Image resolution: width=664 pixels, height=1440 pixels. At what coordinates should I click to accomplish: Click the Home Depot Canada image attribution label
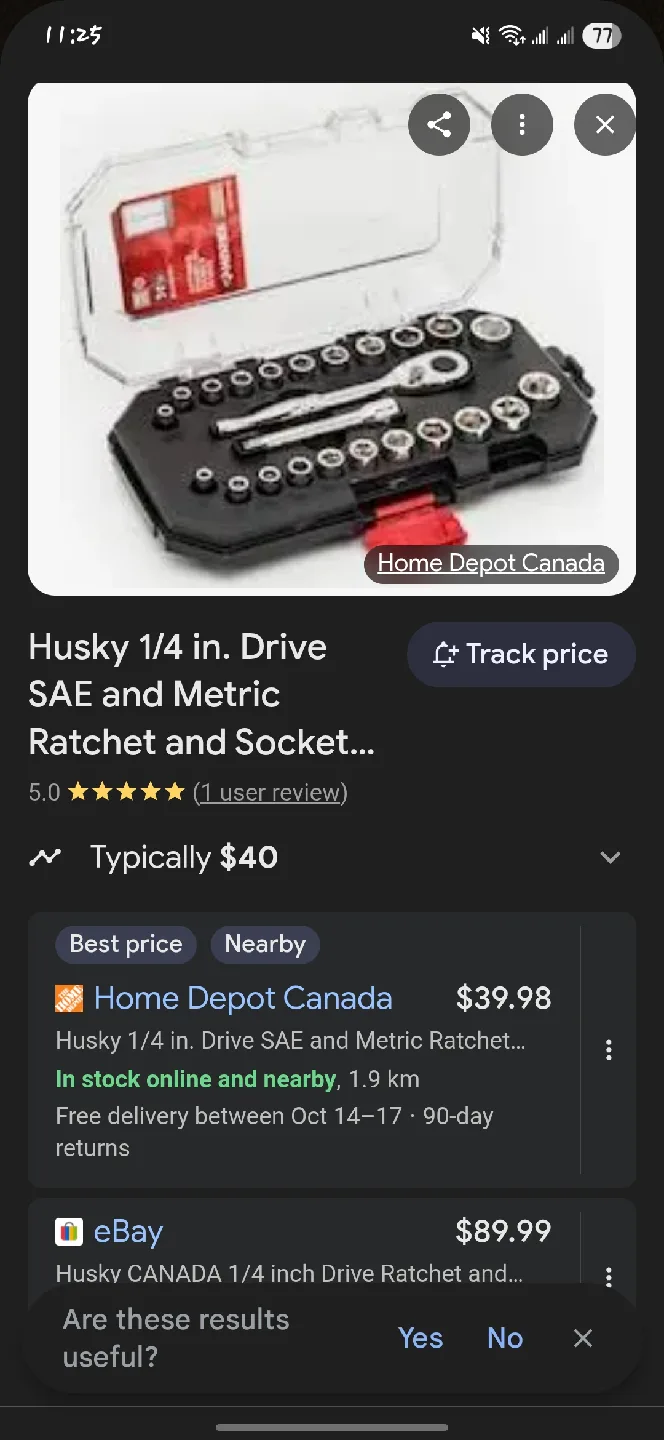click(x=490, y=563)
